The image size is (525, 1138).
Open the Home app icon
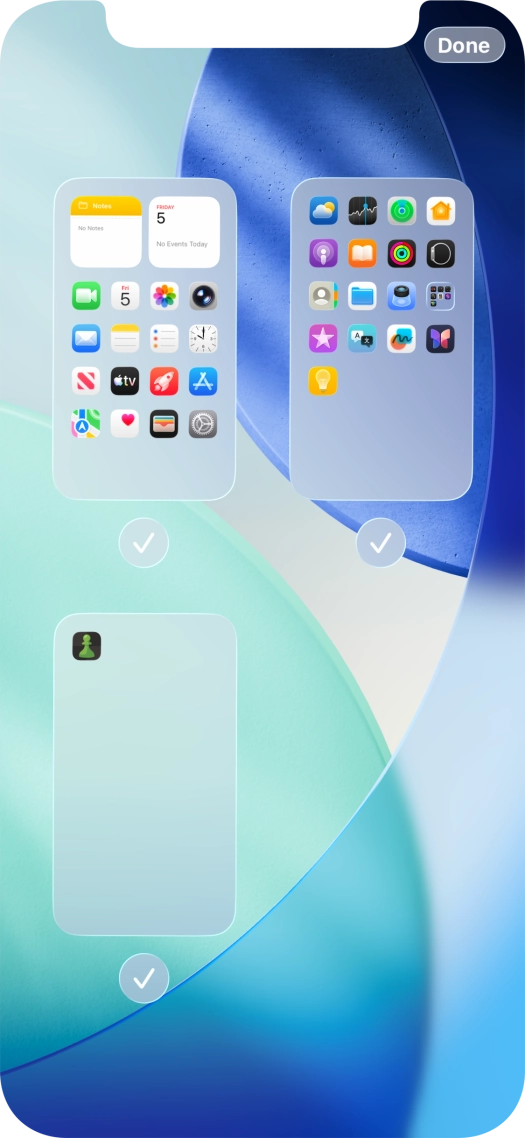coord(441,211)
